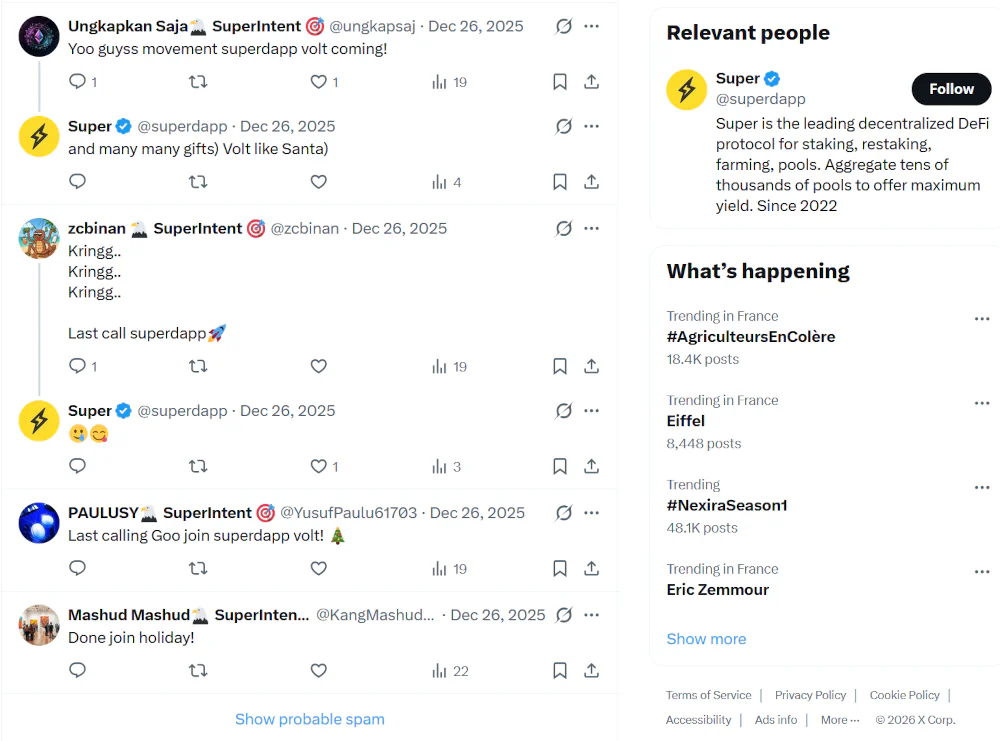Open more menu for #AgriculteursEnColère trend
Viewport: 1000px width, 741px height.
click(981, 318)
